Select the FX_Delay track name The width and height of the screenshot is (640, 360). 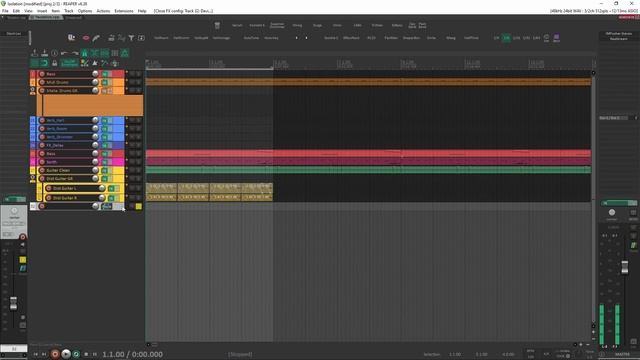(55, 145)
